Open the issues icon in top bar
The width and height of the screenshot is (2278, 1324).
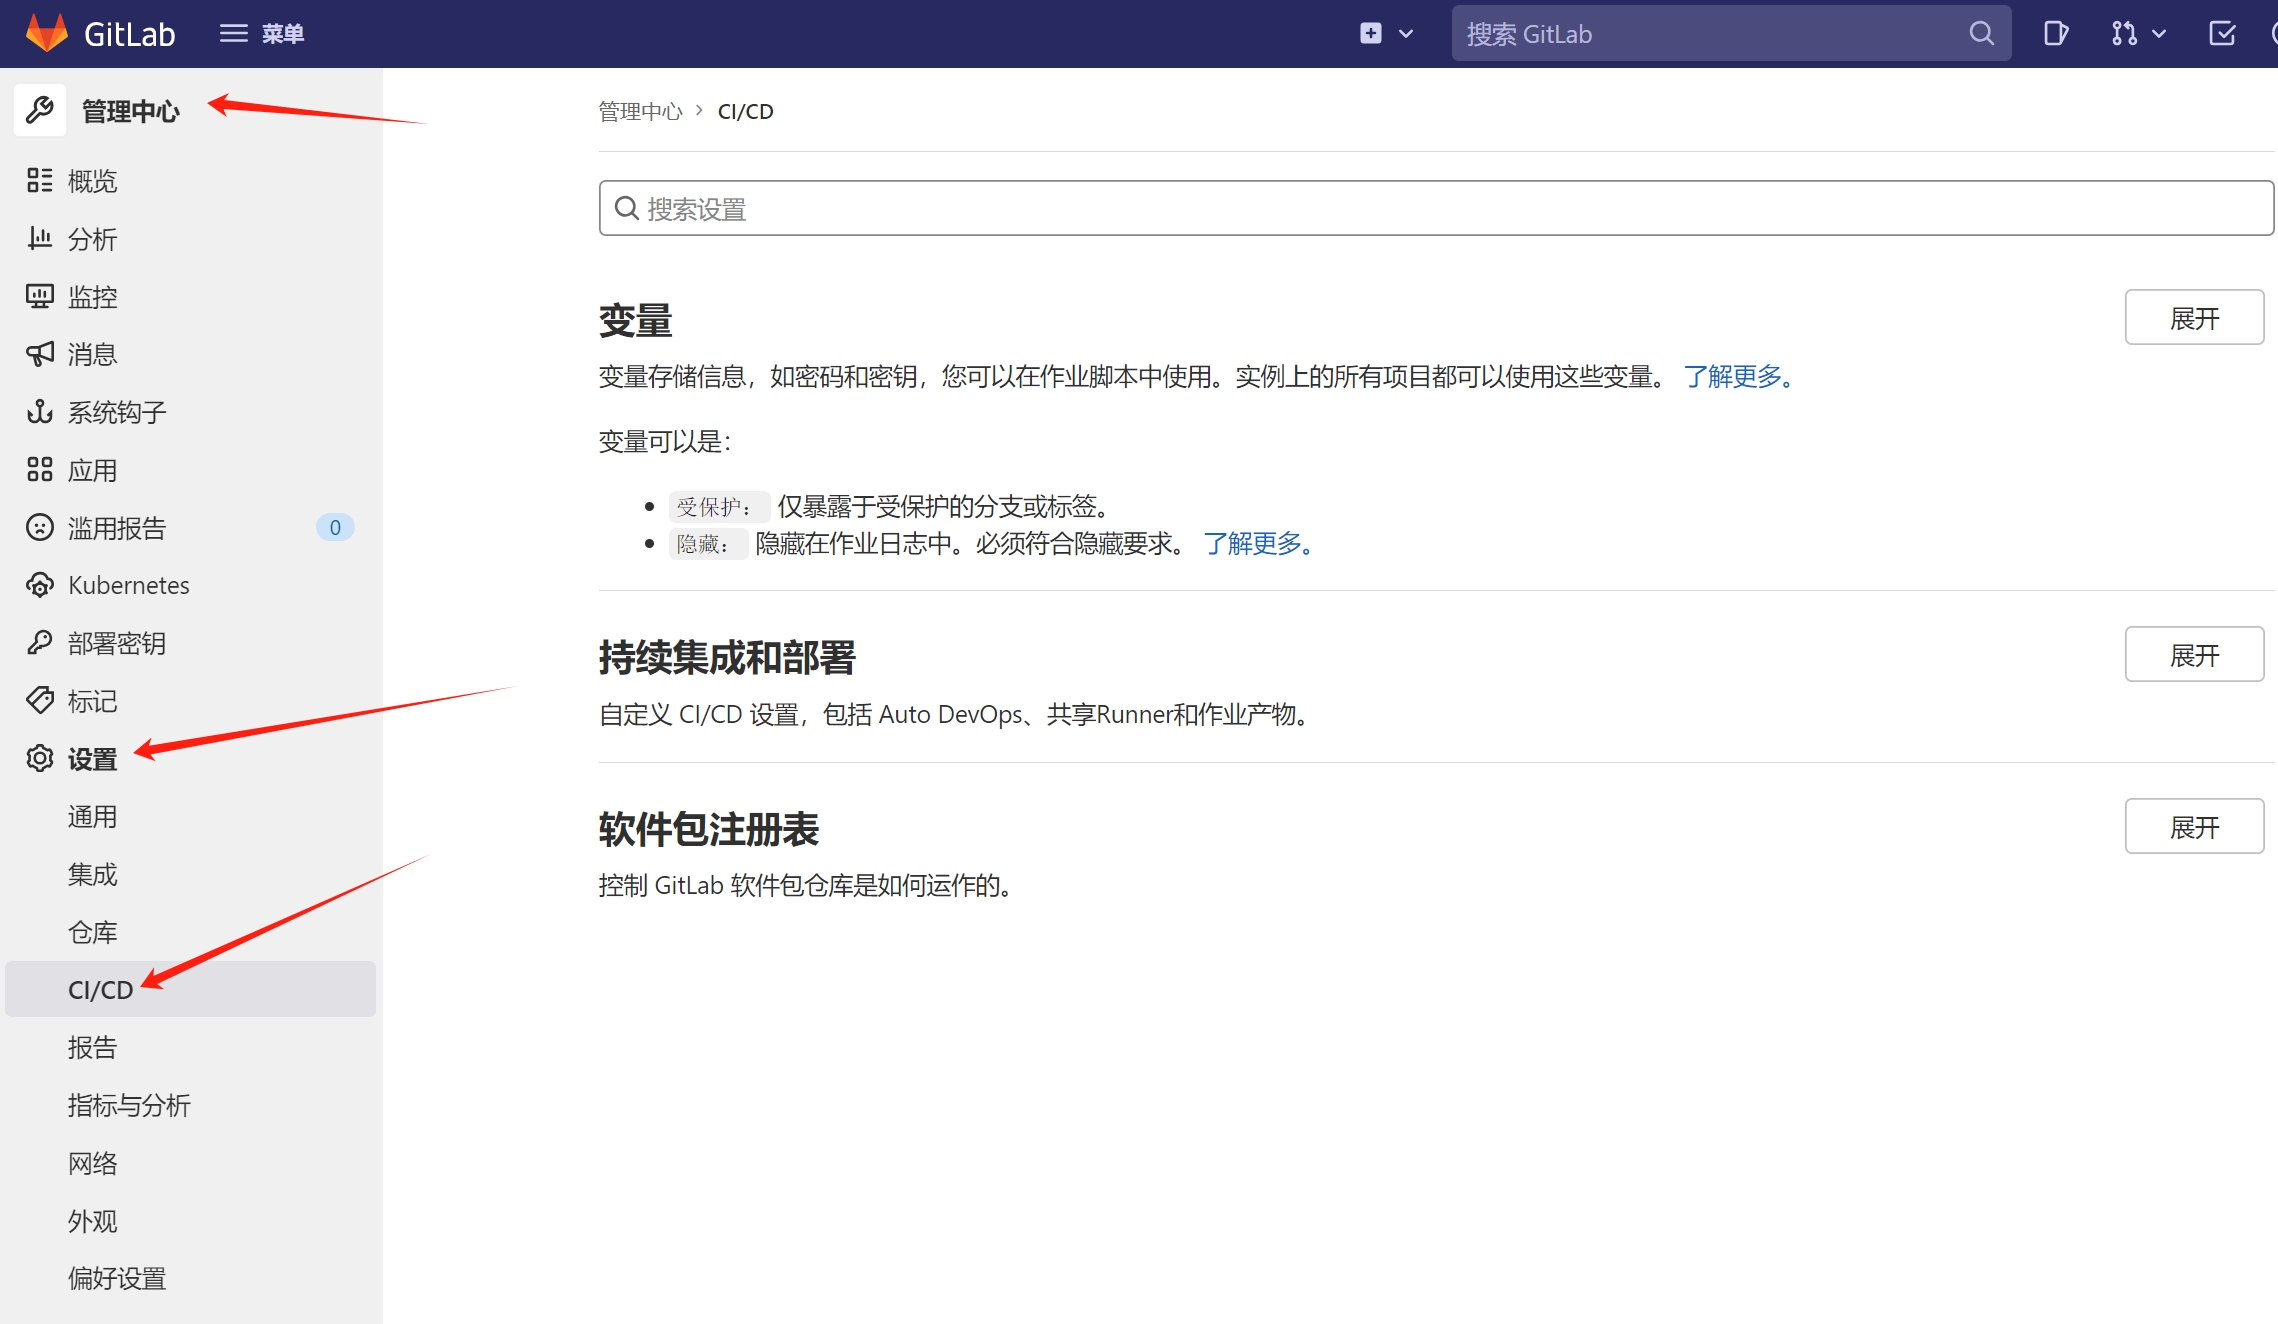[2056, 34]
